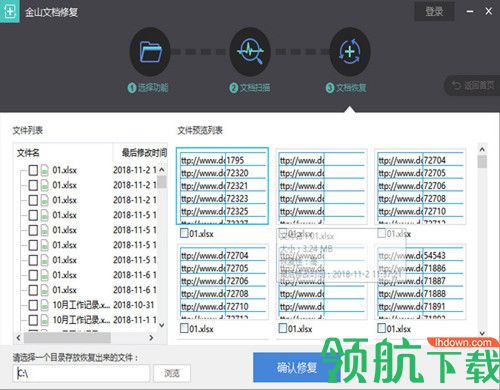Minimize the 金山文档修复 window

click(x=470, y=11)
